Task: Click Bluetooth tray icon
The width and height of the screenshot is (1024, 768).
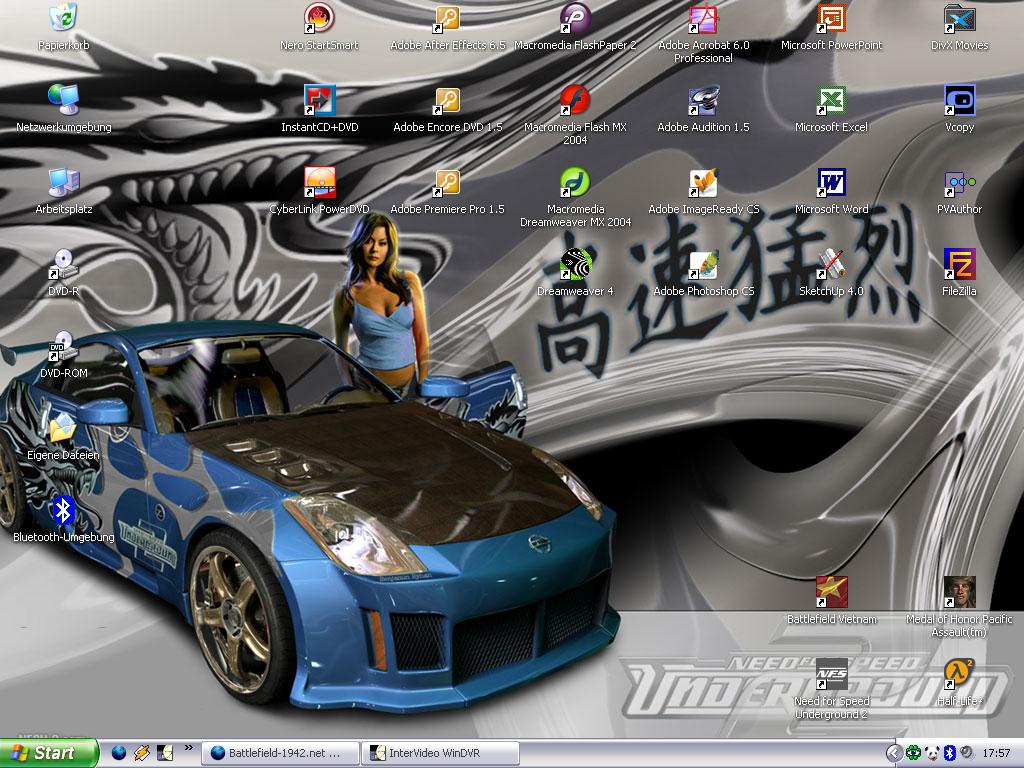Action: (x=950, y=753)
